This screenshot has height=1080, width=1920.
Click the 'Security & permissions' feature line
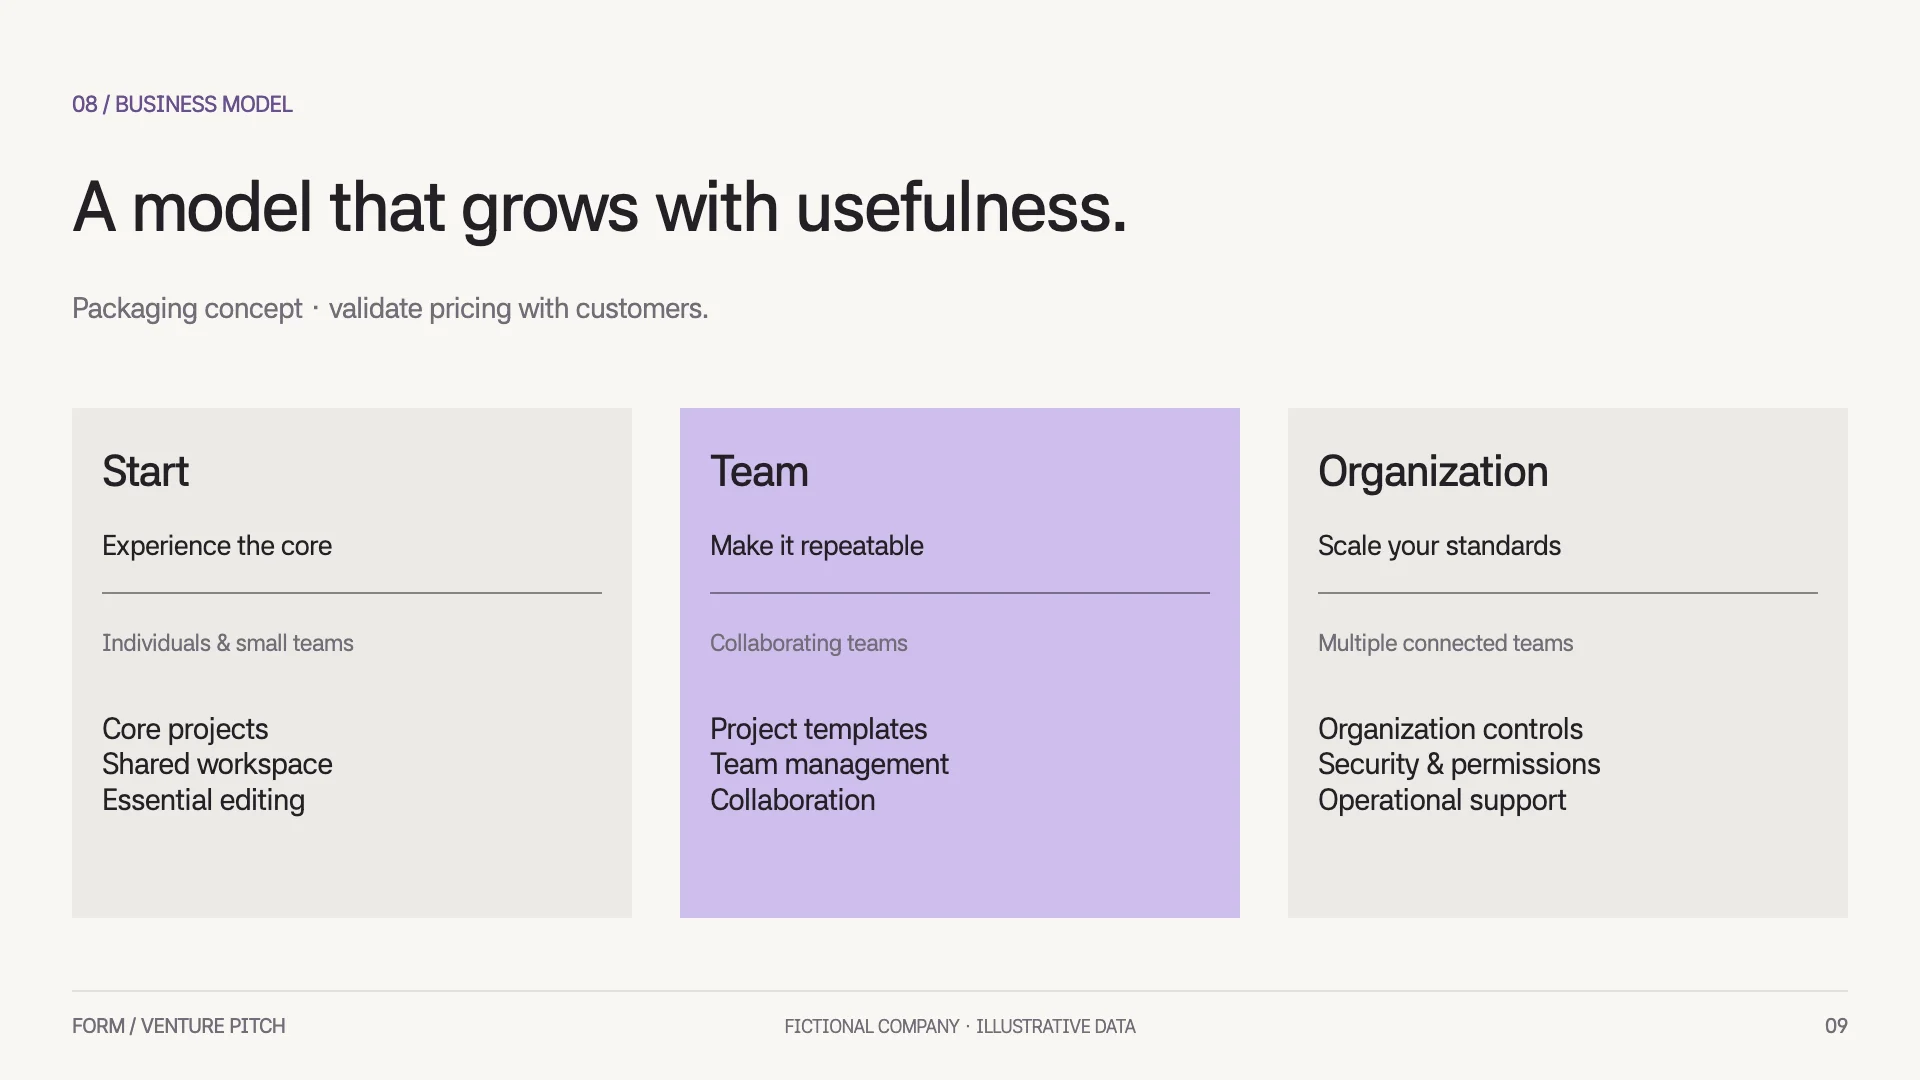point(1459,764)
